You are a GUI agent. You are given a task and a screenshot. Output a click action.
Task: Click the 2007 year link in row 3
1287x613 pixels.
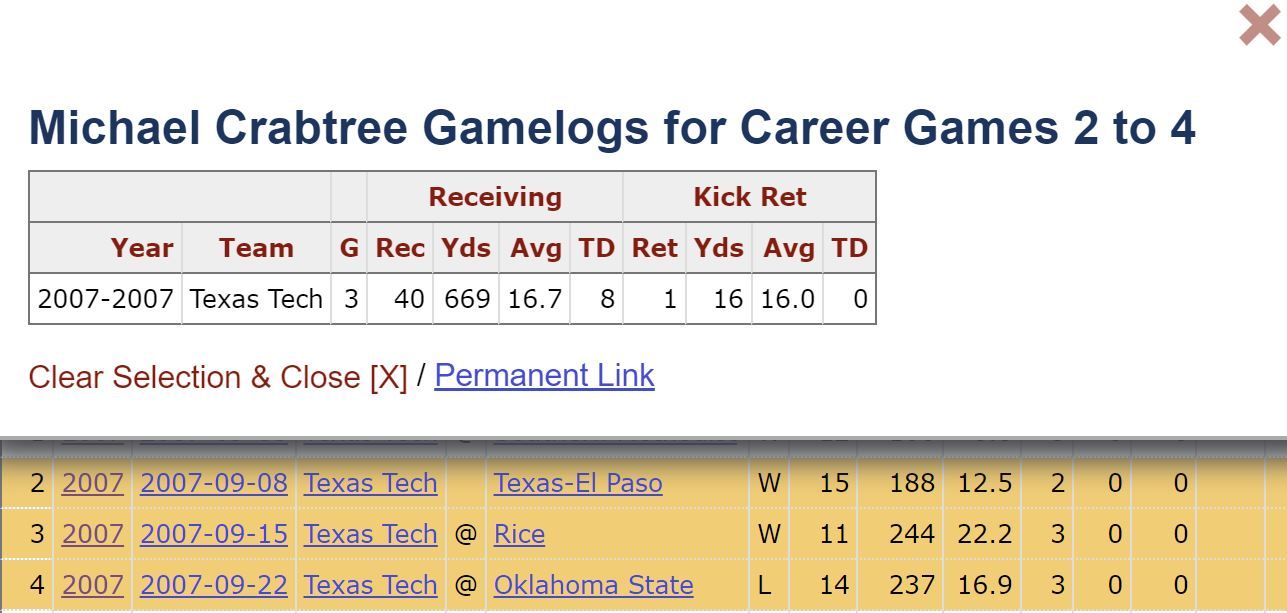93,534
